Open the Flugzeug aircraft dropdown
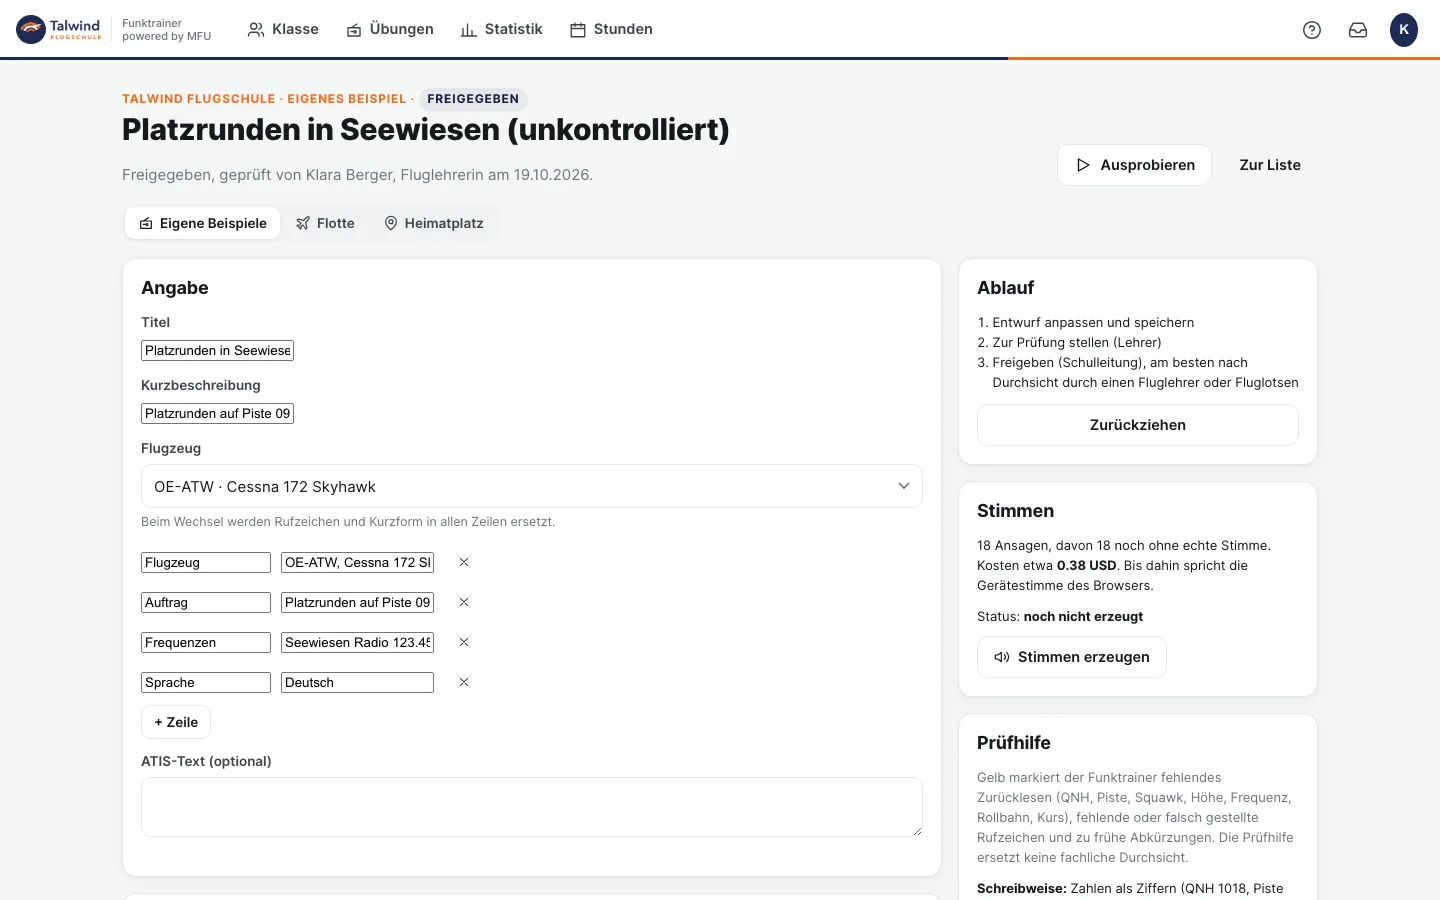Image resolution: width=1440 pixels, height=900 pixels. pyautogui.click(x=532, y=486)
